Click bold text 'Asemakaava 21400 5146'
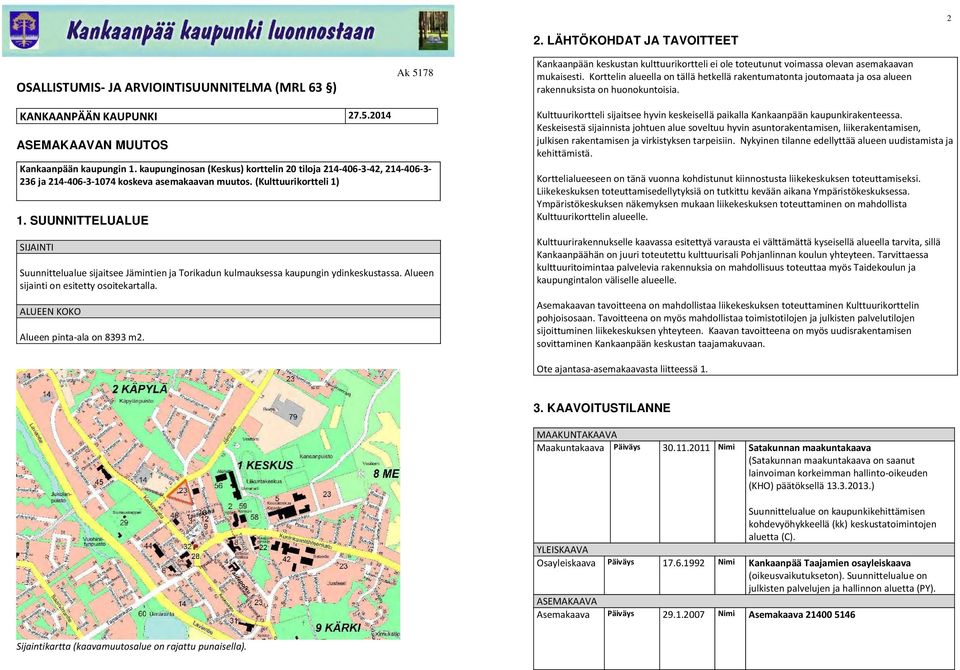The image size is (960, 670). click(x=801, y=614)
